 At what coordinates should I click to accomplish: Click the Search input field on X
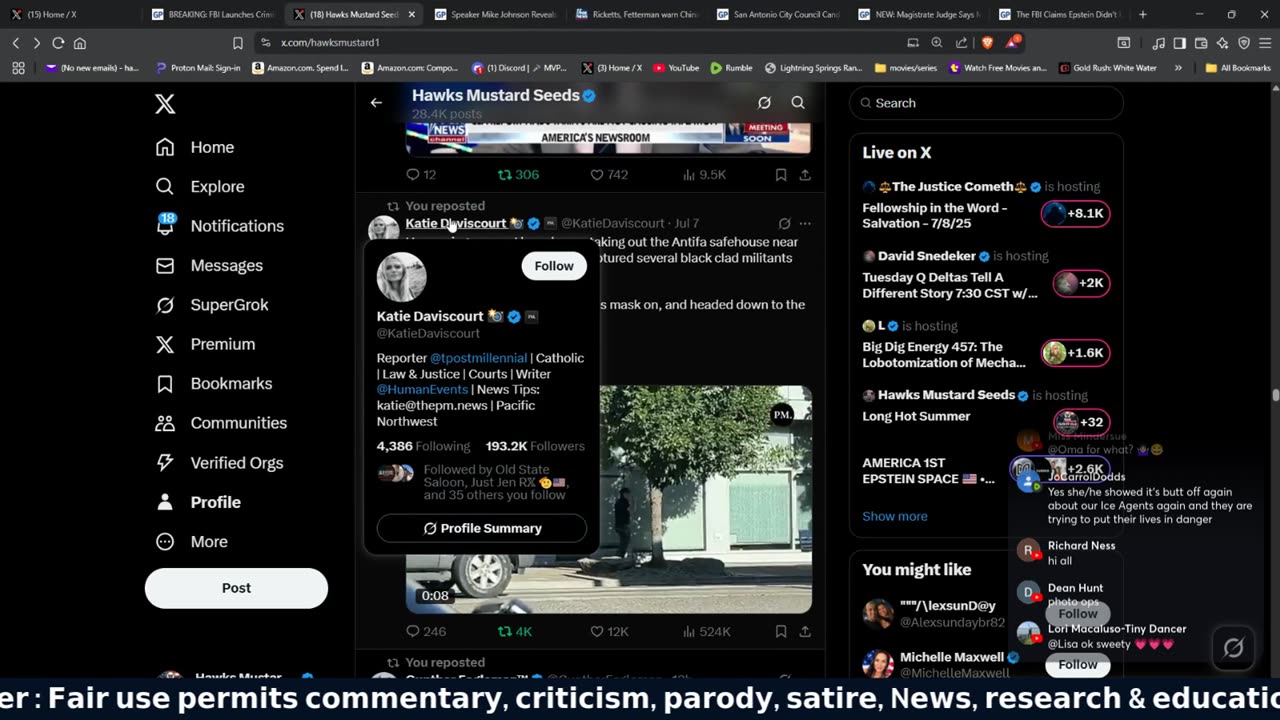pyautogui.click(x=986, y=103)
